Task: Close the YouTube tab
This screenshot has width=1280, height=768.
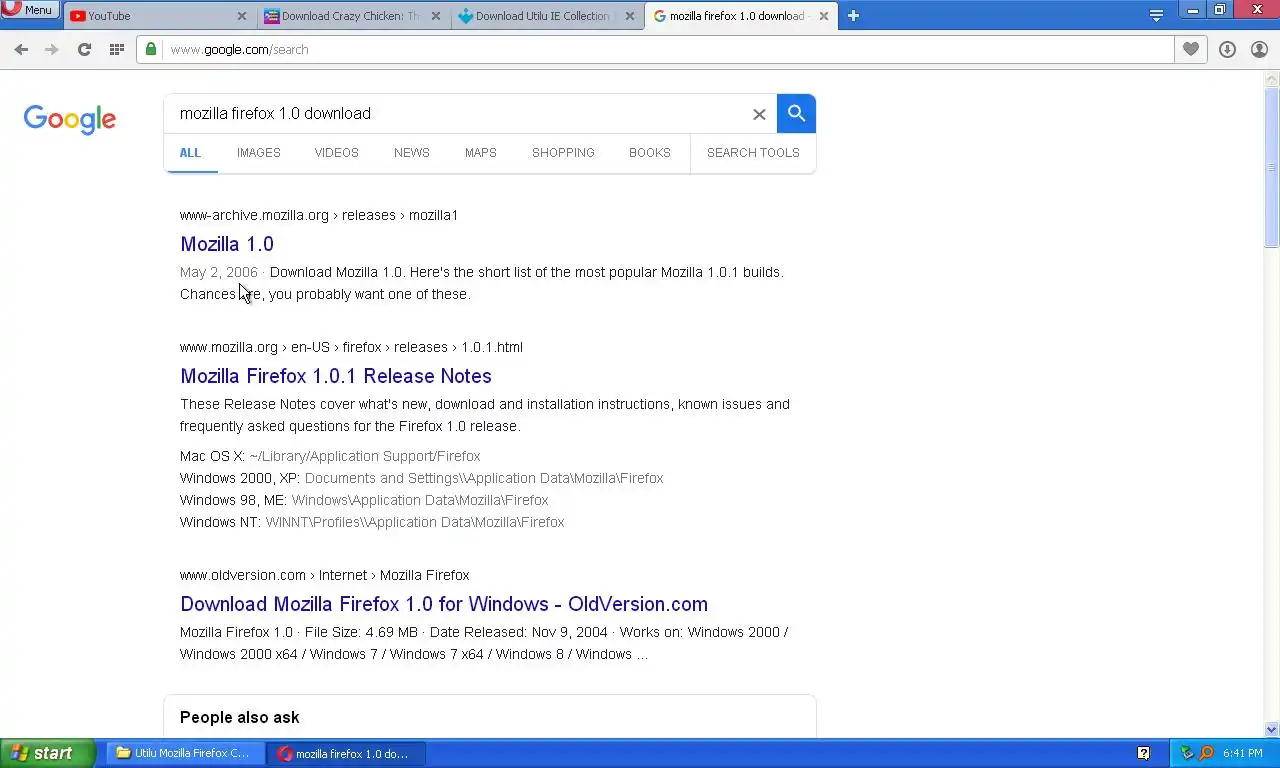Action: click(x=242, y=16)
